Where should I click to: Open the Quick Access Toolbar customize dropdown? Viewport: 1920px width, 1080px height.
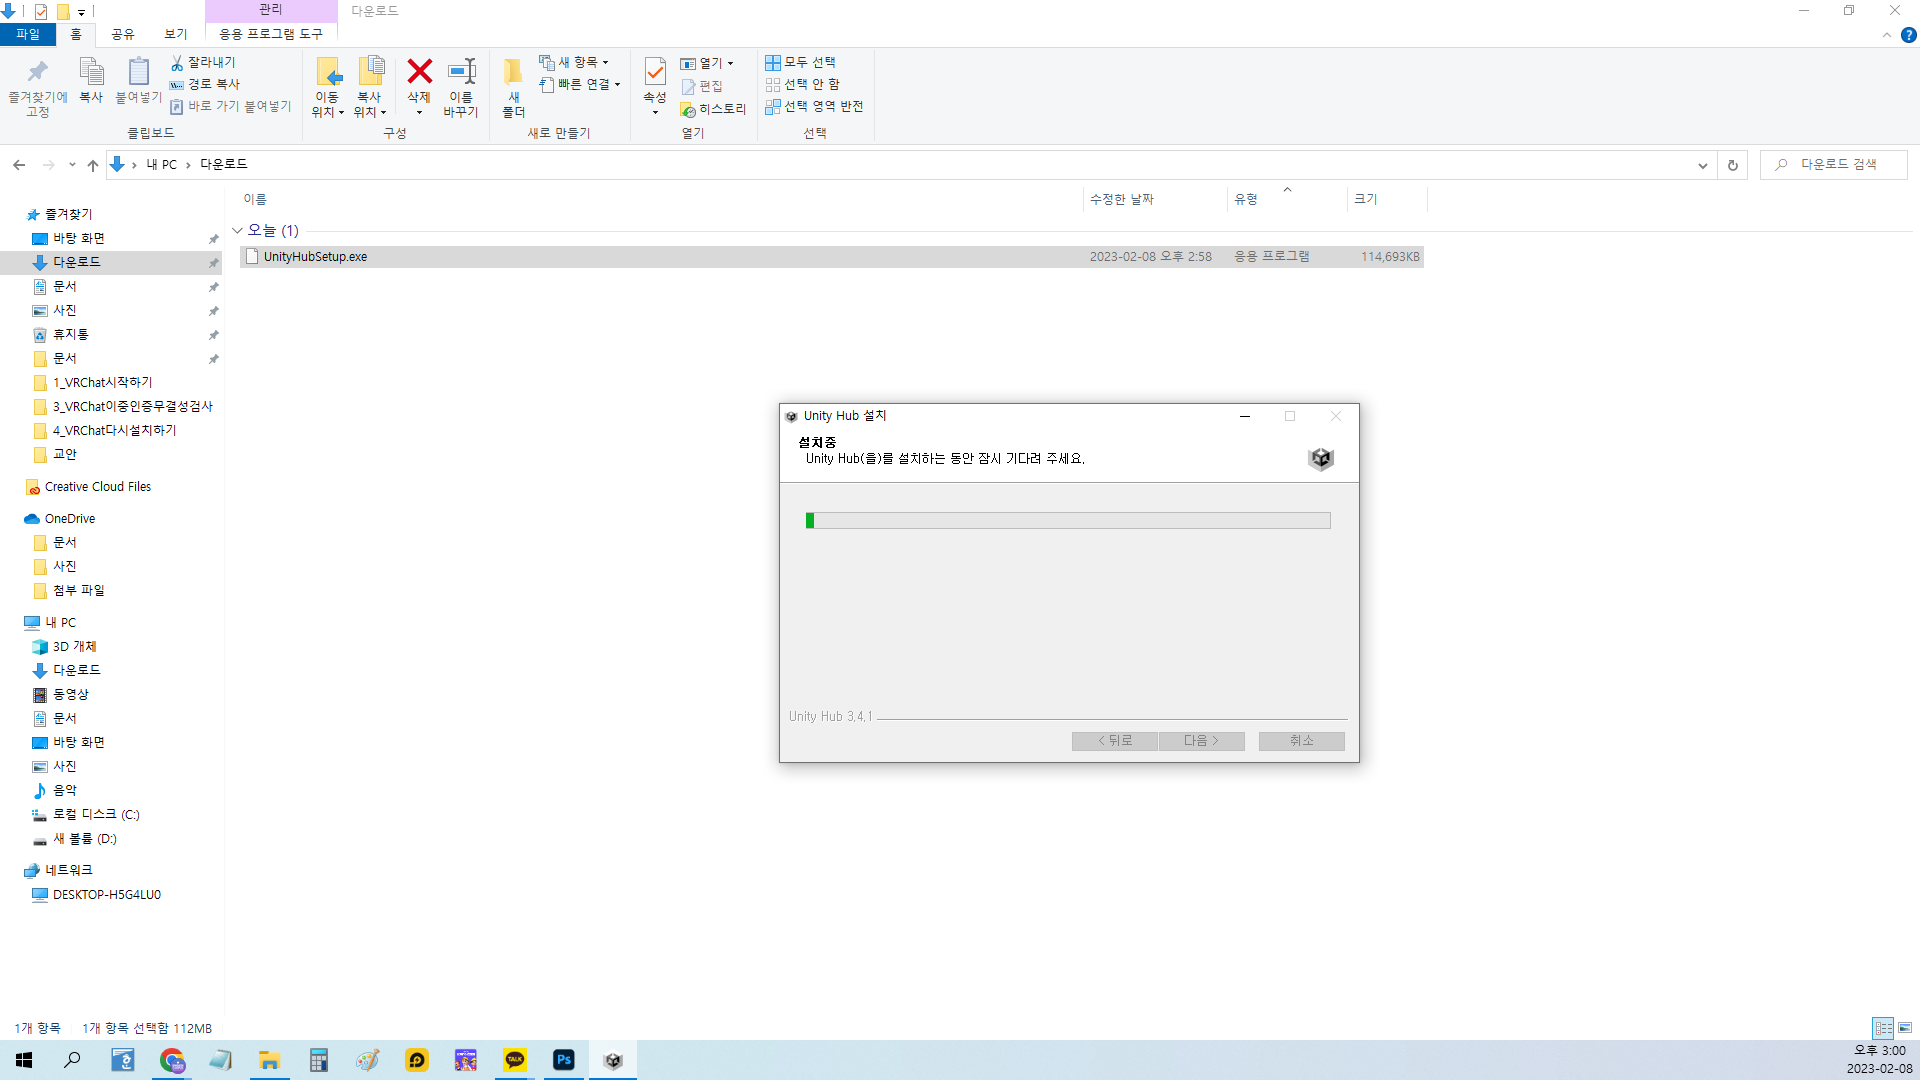(x=82, y=12)
